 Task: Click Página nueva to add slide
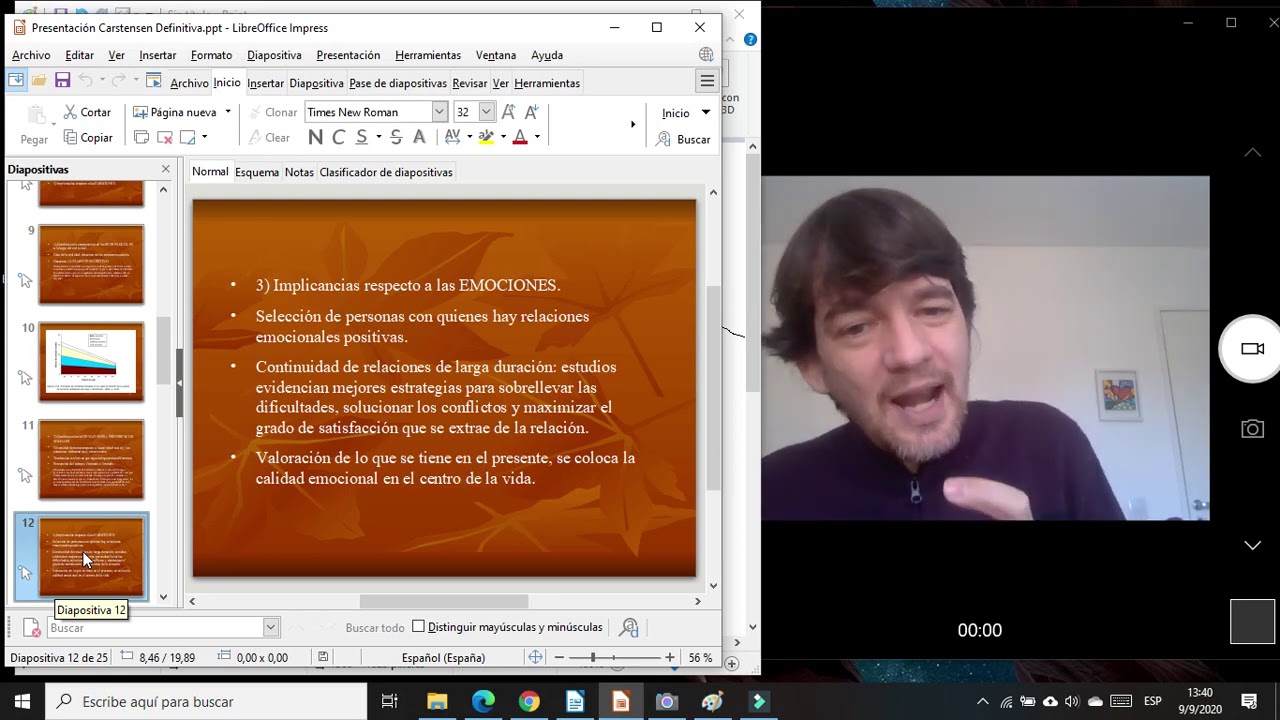point(175,112)
